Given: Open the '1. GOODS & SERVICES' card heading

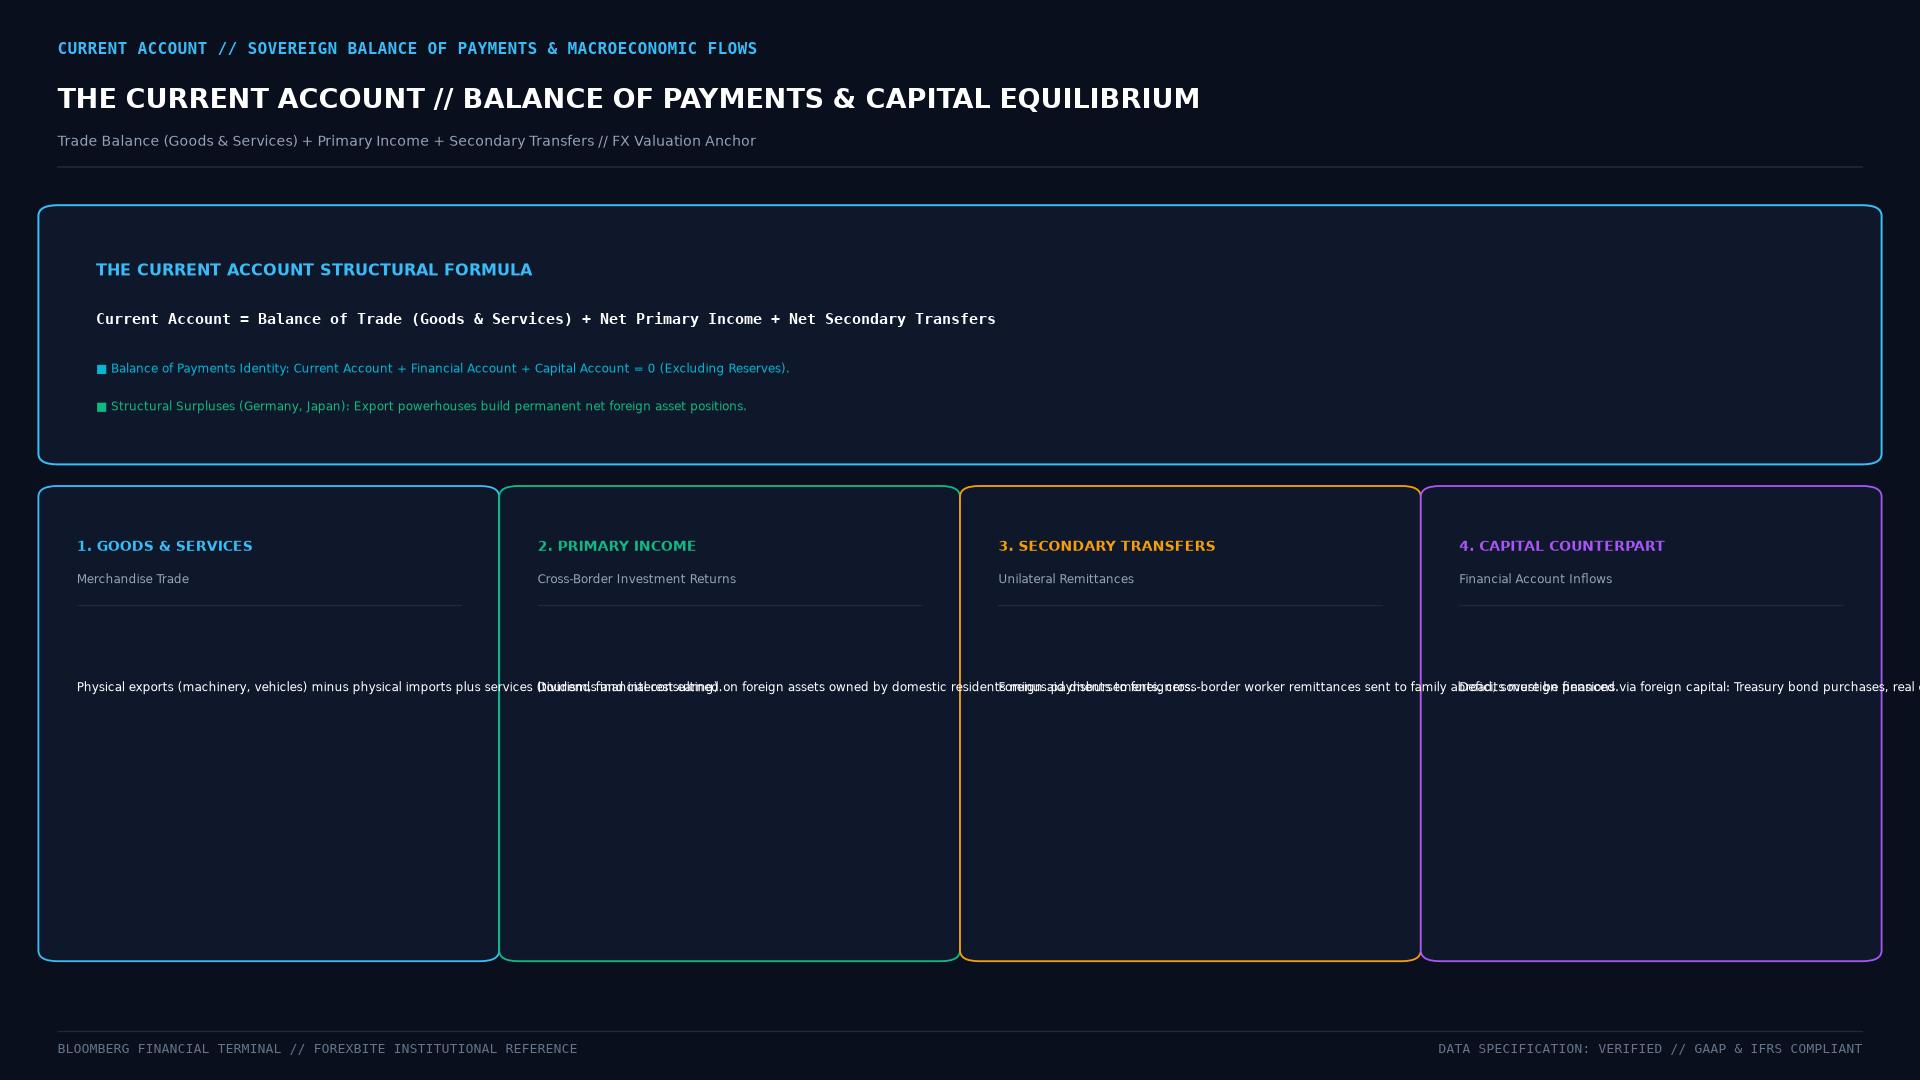Looking at the screenshot, I should 165,546.
